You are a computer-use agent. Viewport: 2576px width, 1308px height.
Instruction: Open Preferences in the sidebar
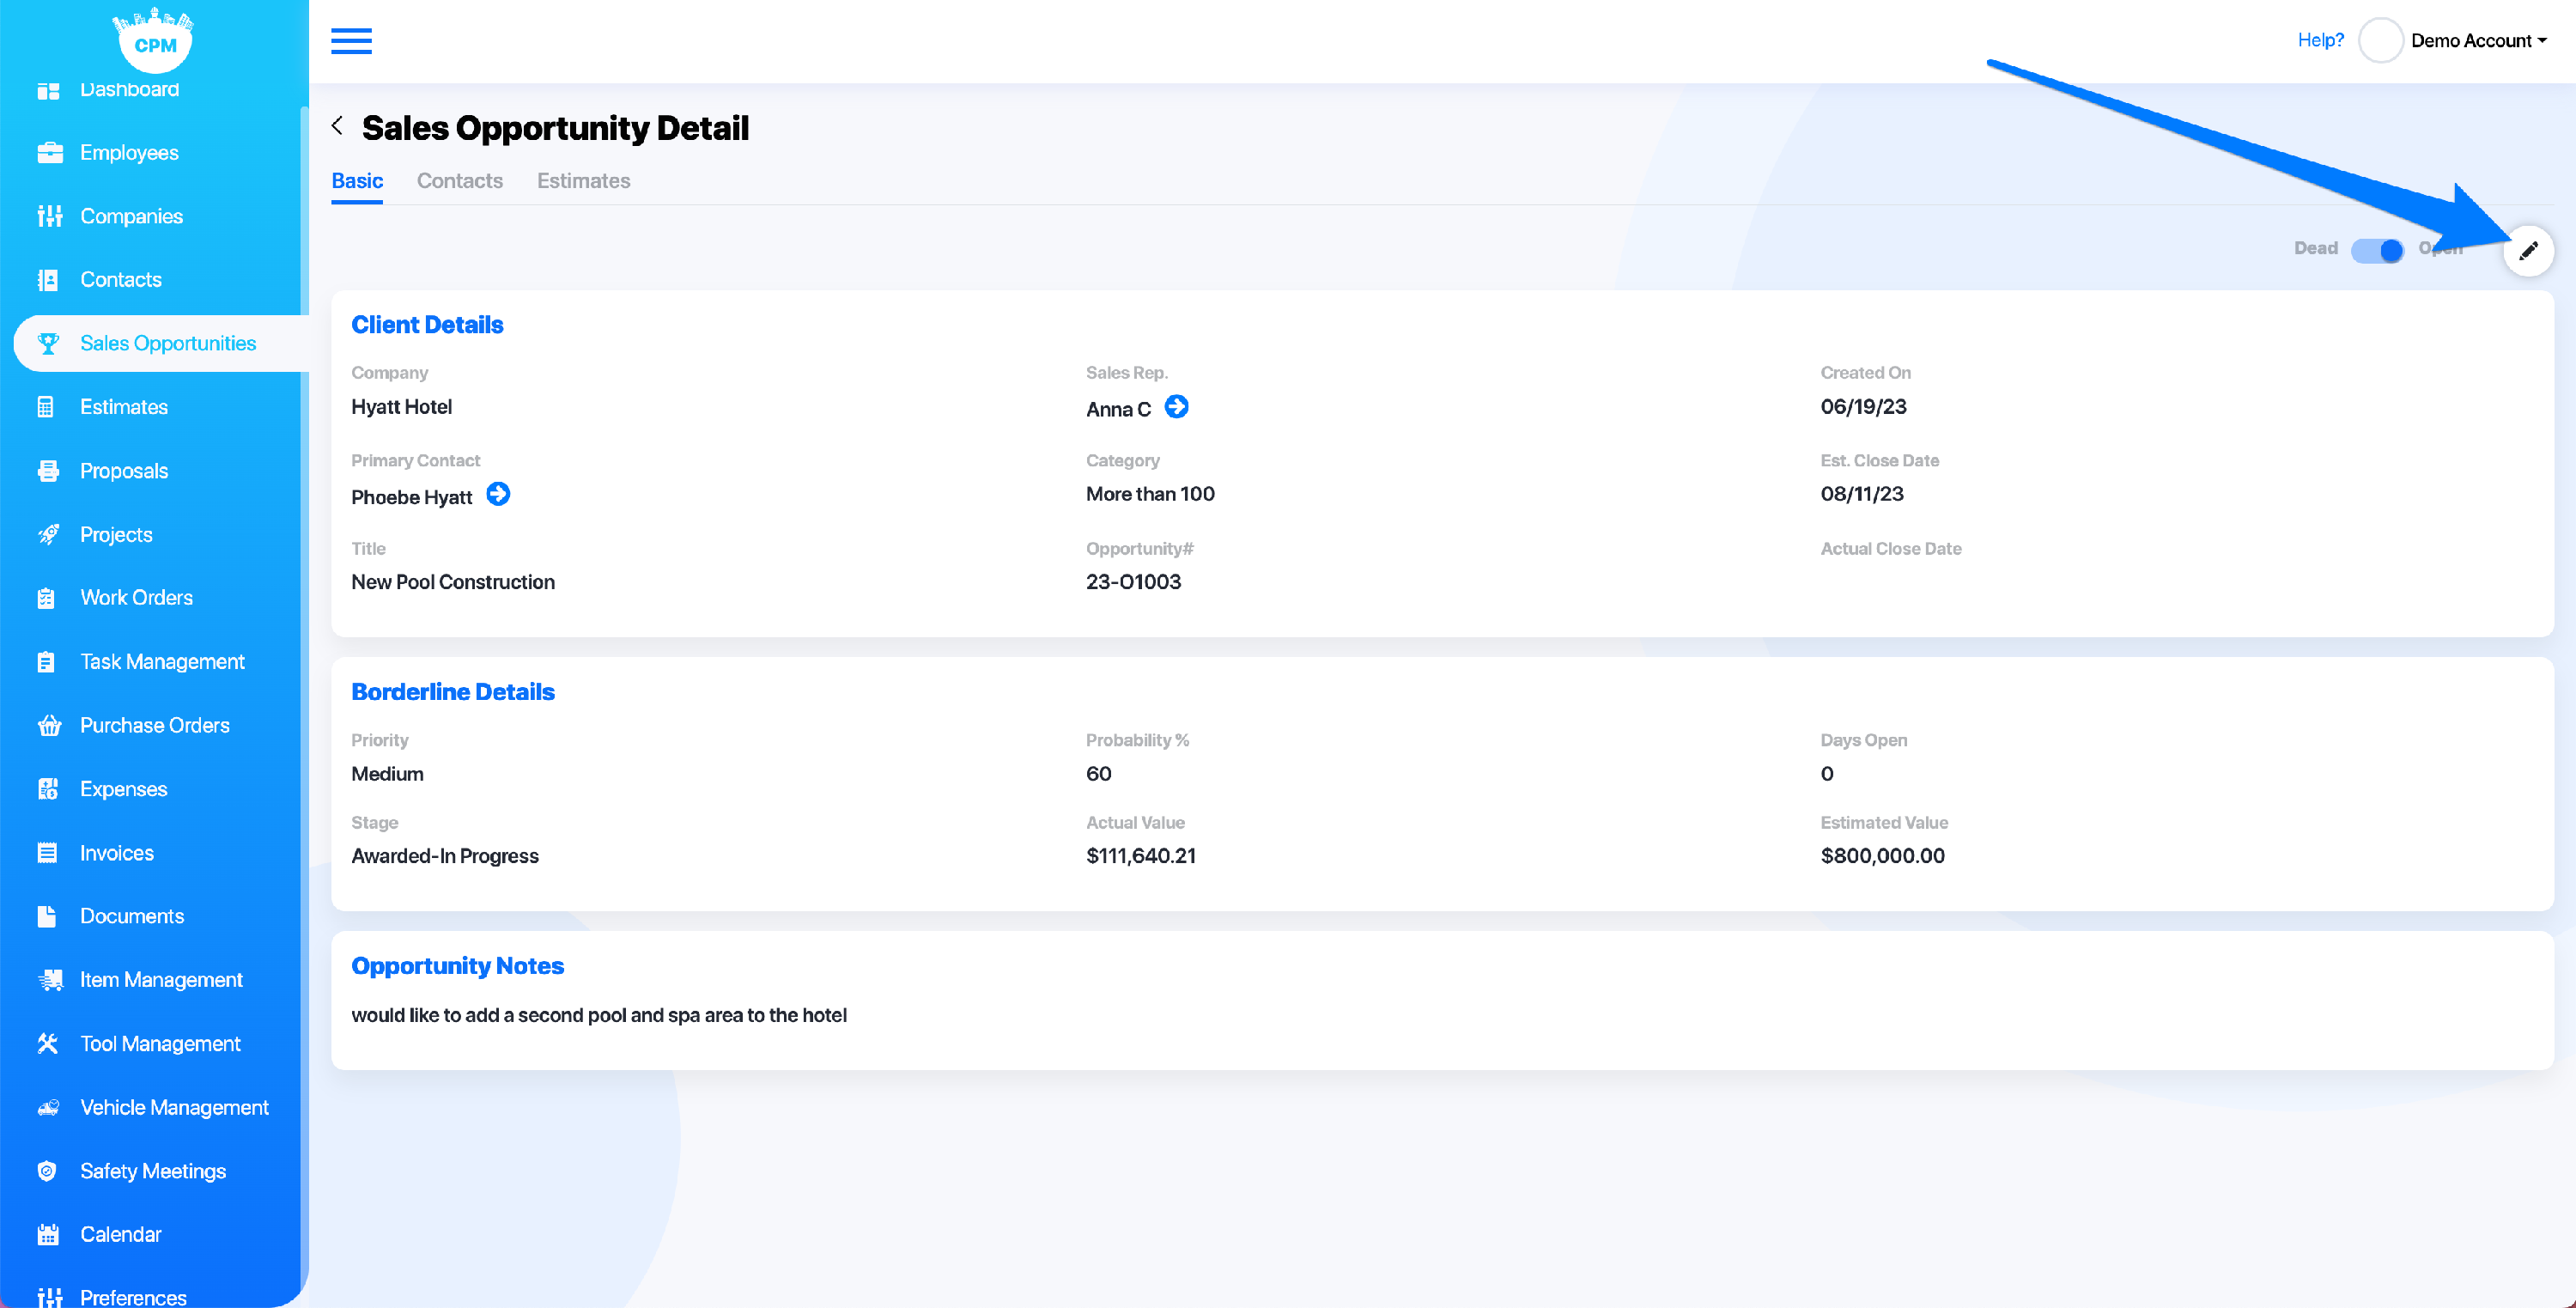pos(133,1297)
